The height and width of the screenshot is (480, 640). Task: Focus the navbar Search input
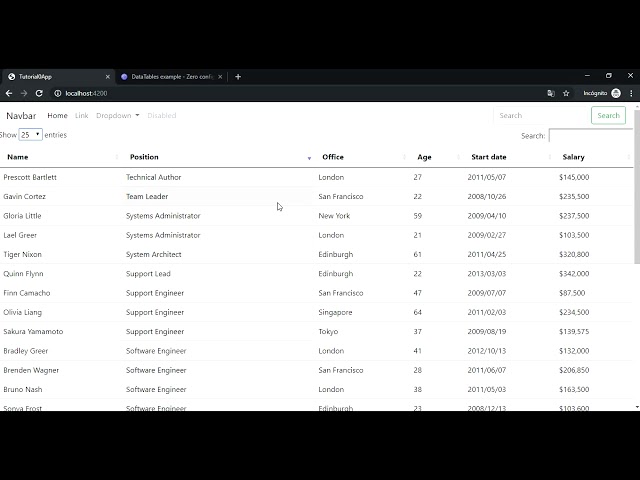pyautogui.click(x=540, y=116)
